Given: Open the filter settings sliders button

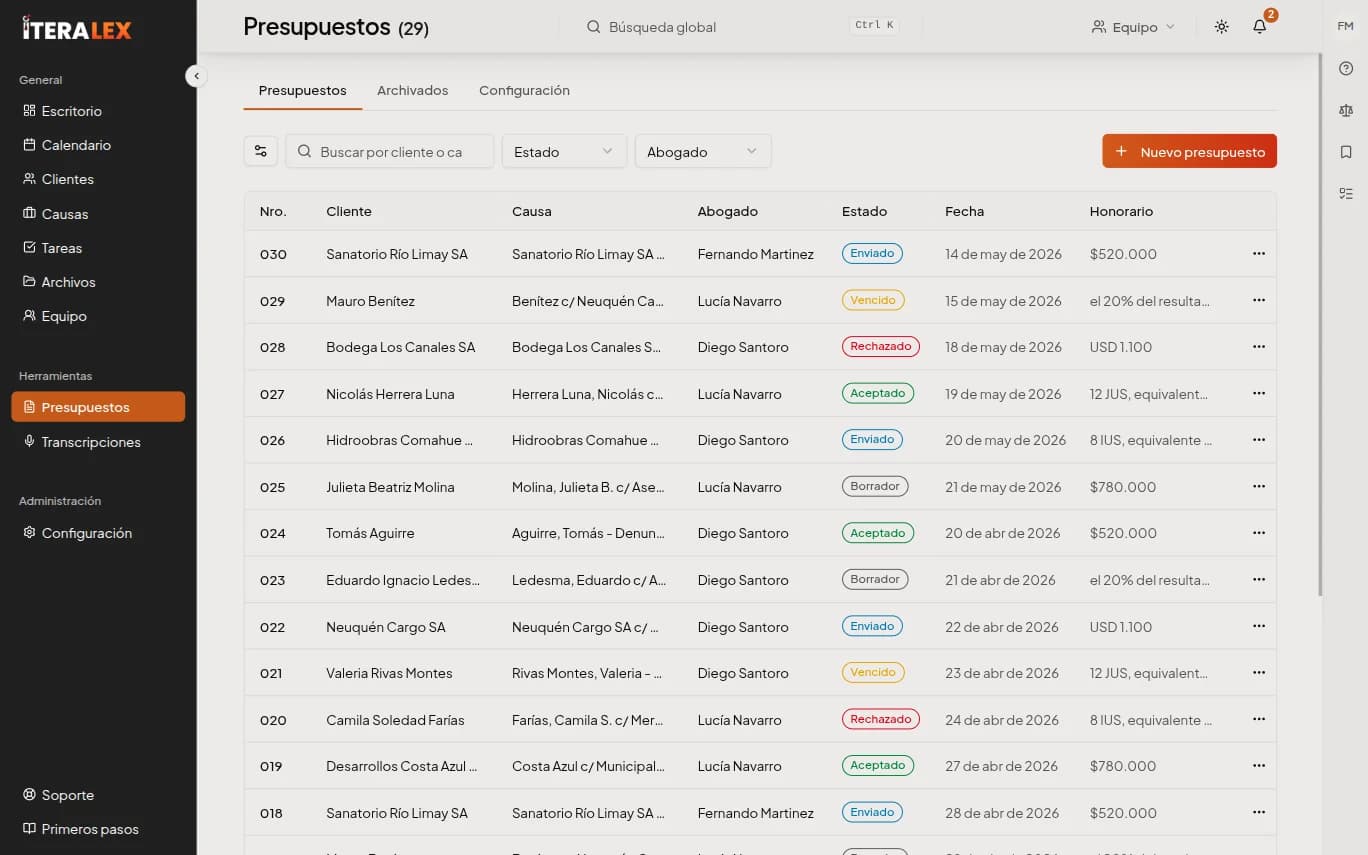Looking at the screenshot, I should coord(261,151).
